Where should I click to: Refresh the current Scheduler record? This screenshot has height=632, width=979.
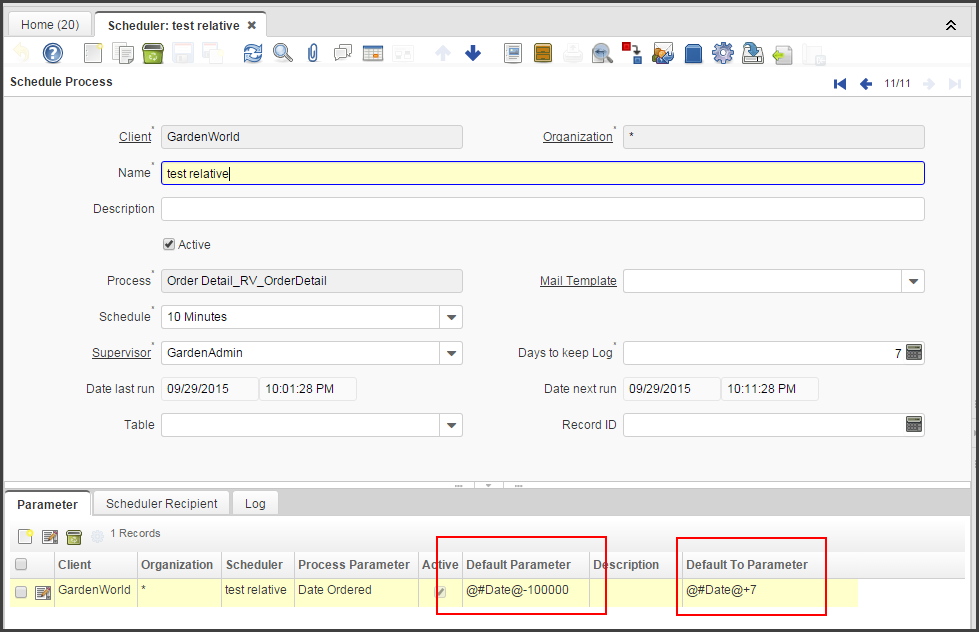[252, 52]
